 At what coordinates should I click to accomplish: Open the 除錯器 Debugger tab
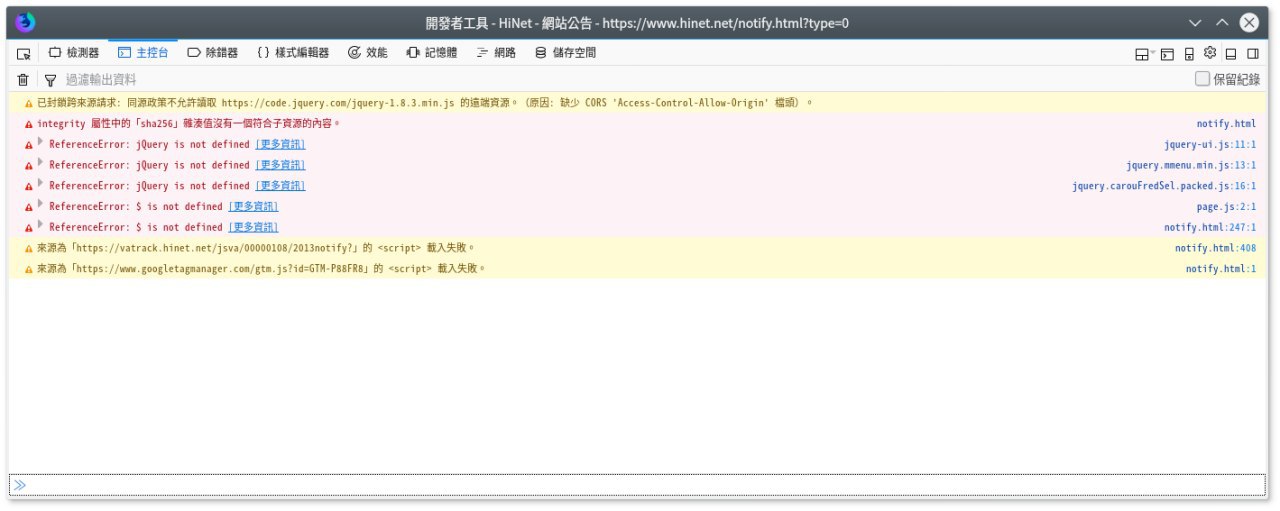click(x=212, y=53)
